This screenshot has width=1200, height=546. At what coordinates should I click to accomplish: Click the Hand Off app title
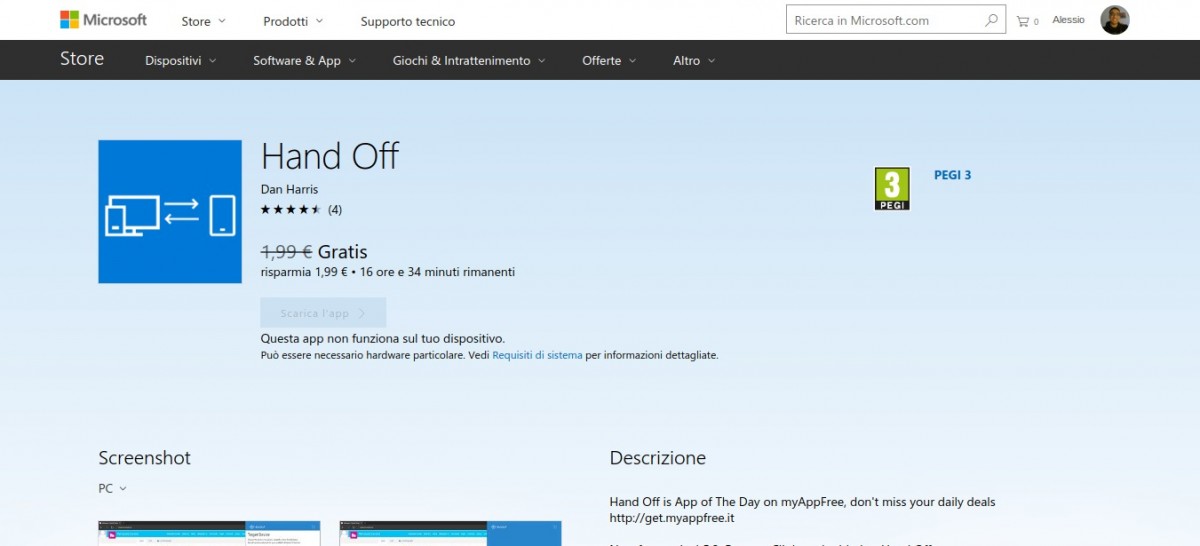click(330, 157)
